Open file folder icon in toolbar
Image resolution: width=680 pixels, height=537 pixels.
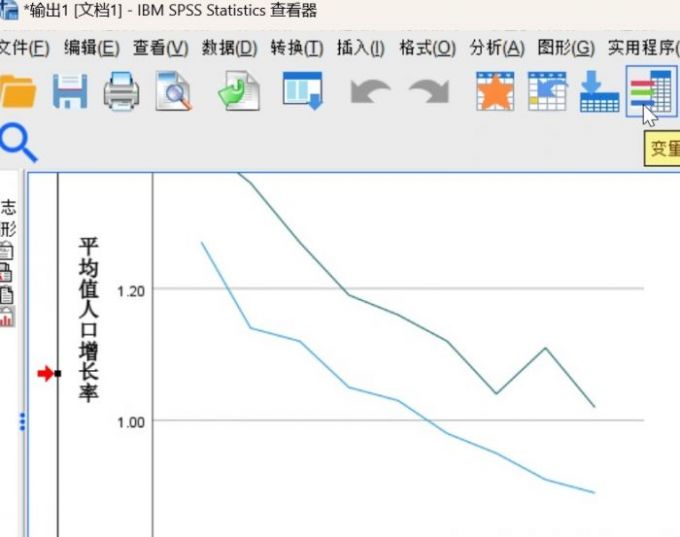[x=17, y=91]
